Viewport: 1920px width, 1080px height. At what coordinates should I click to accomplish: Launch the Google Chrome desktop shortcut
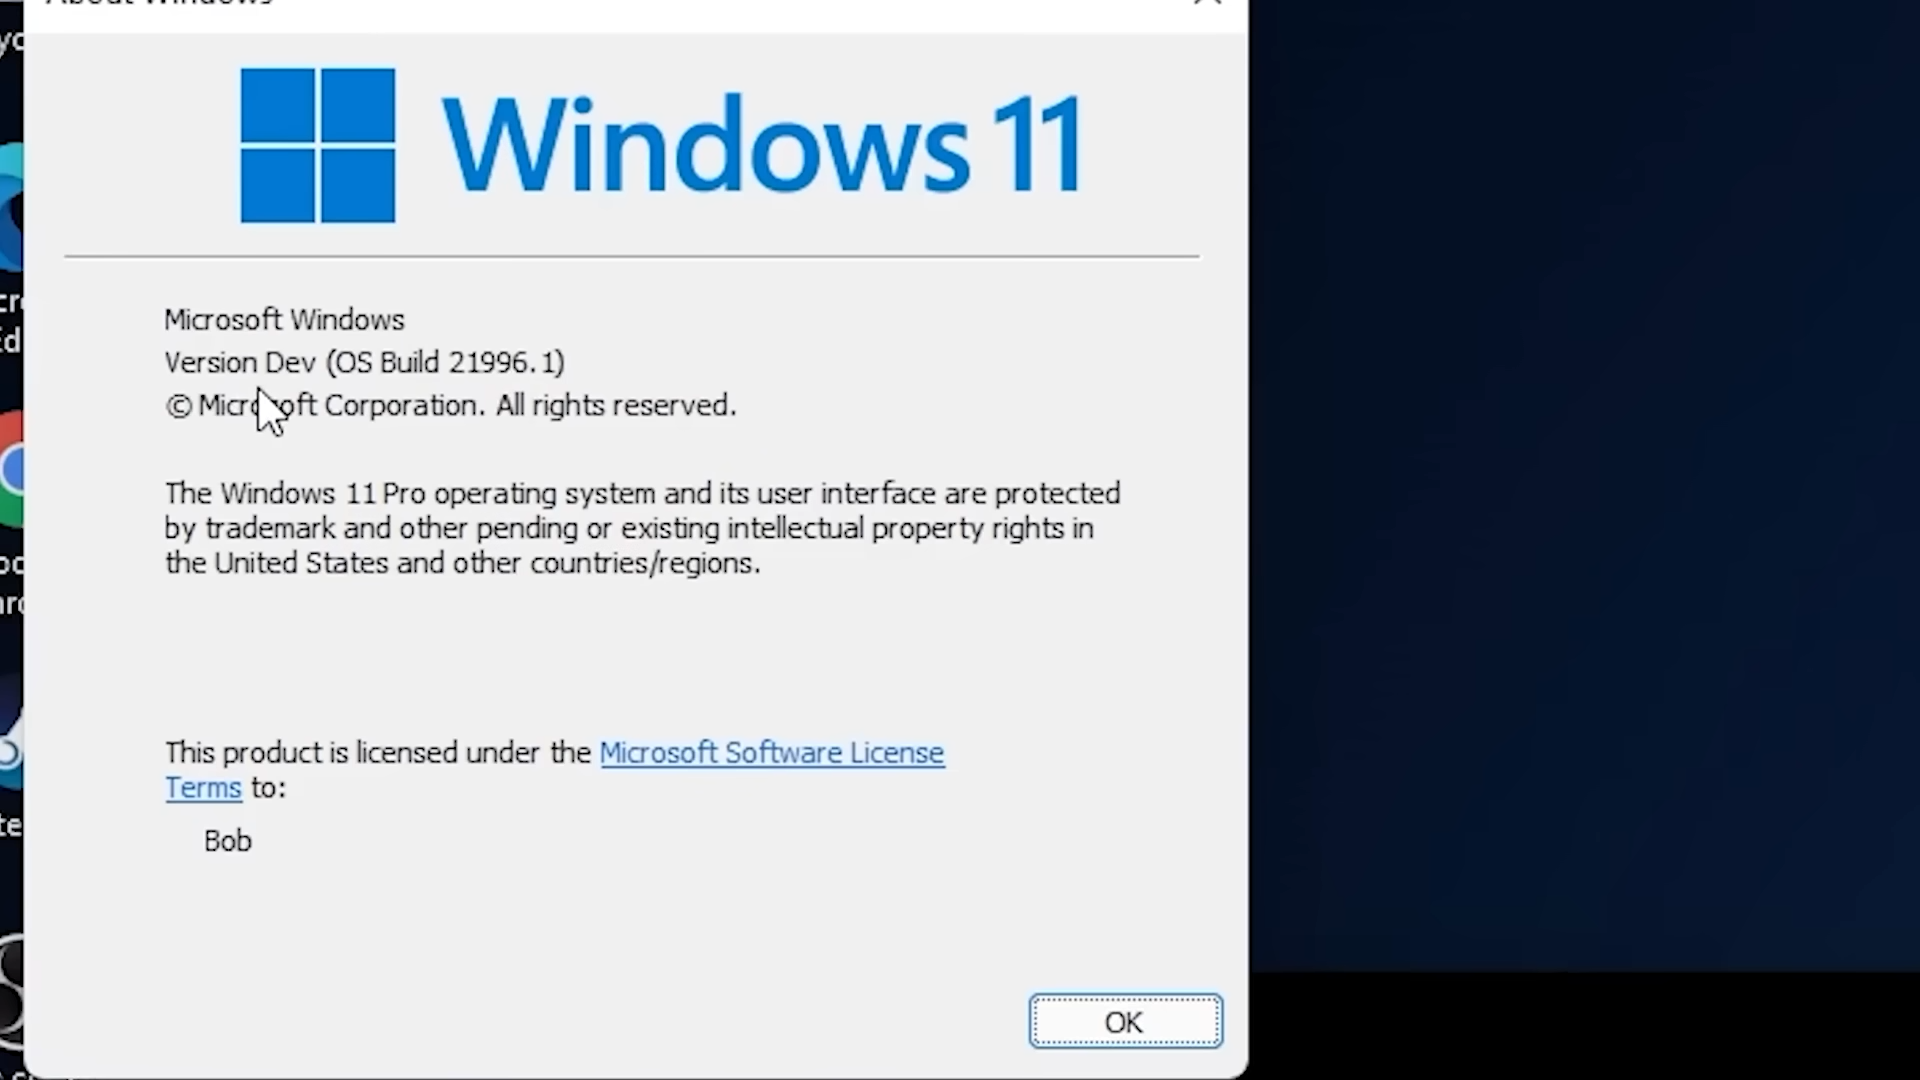[x=10, y=465]
